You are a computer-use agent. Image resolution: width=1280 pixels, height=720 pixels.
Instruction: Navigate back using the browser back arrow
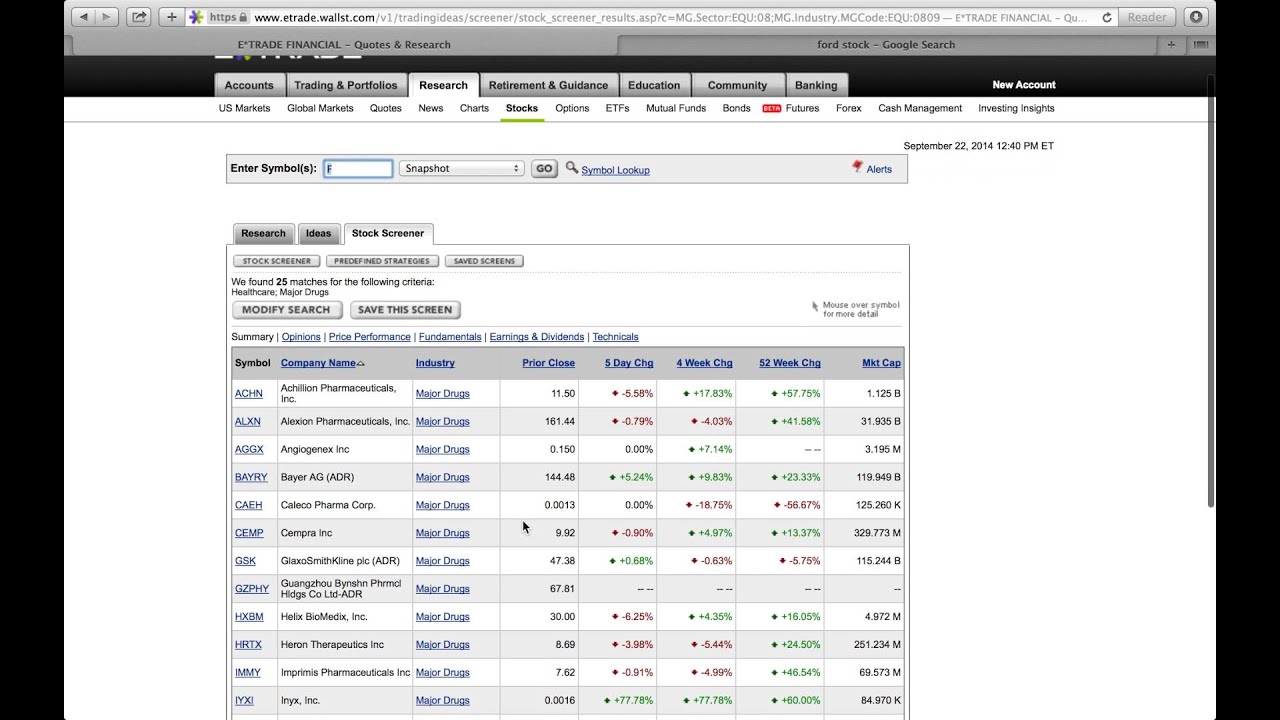point(84,16)
